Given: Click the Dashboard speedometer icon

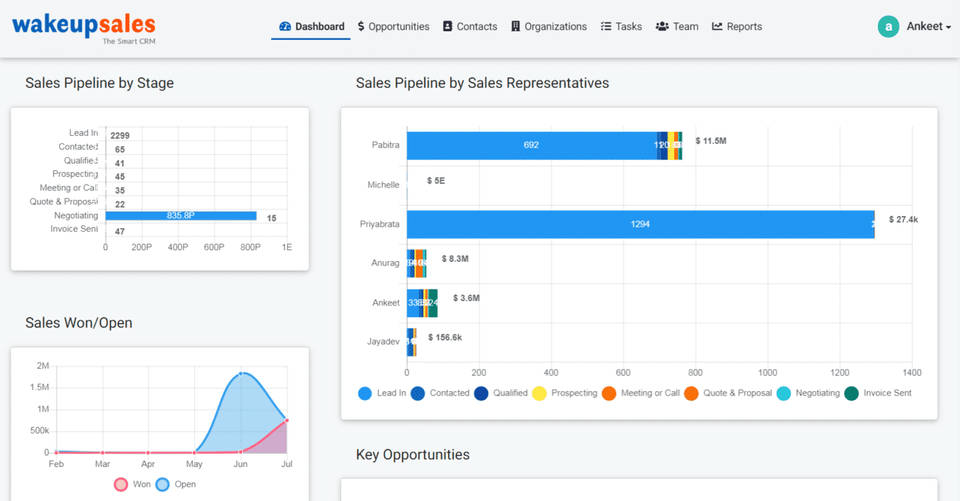Looking at the screenshot, I should [x=285, y=27].
